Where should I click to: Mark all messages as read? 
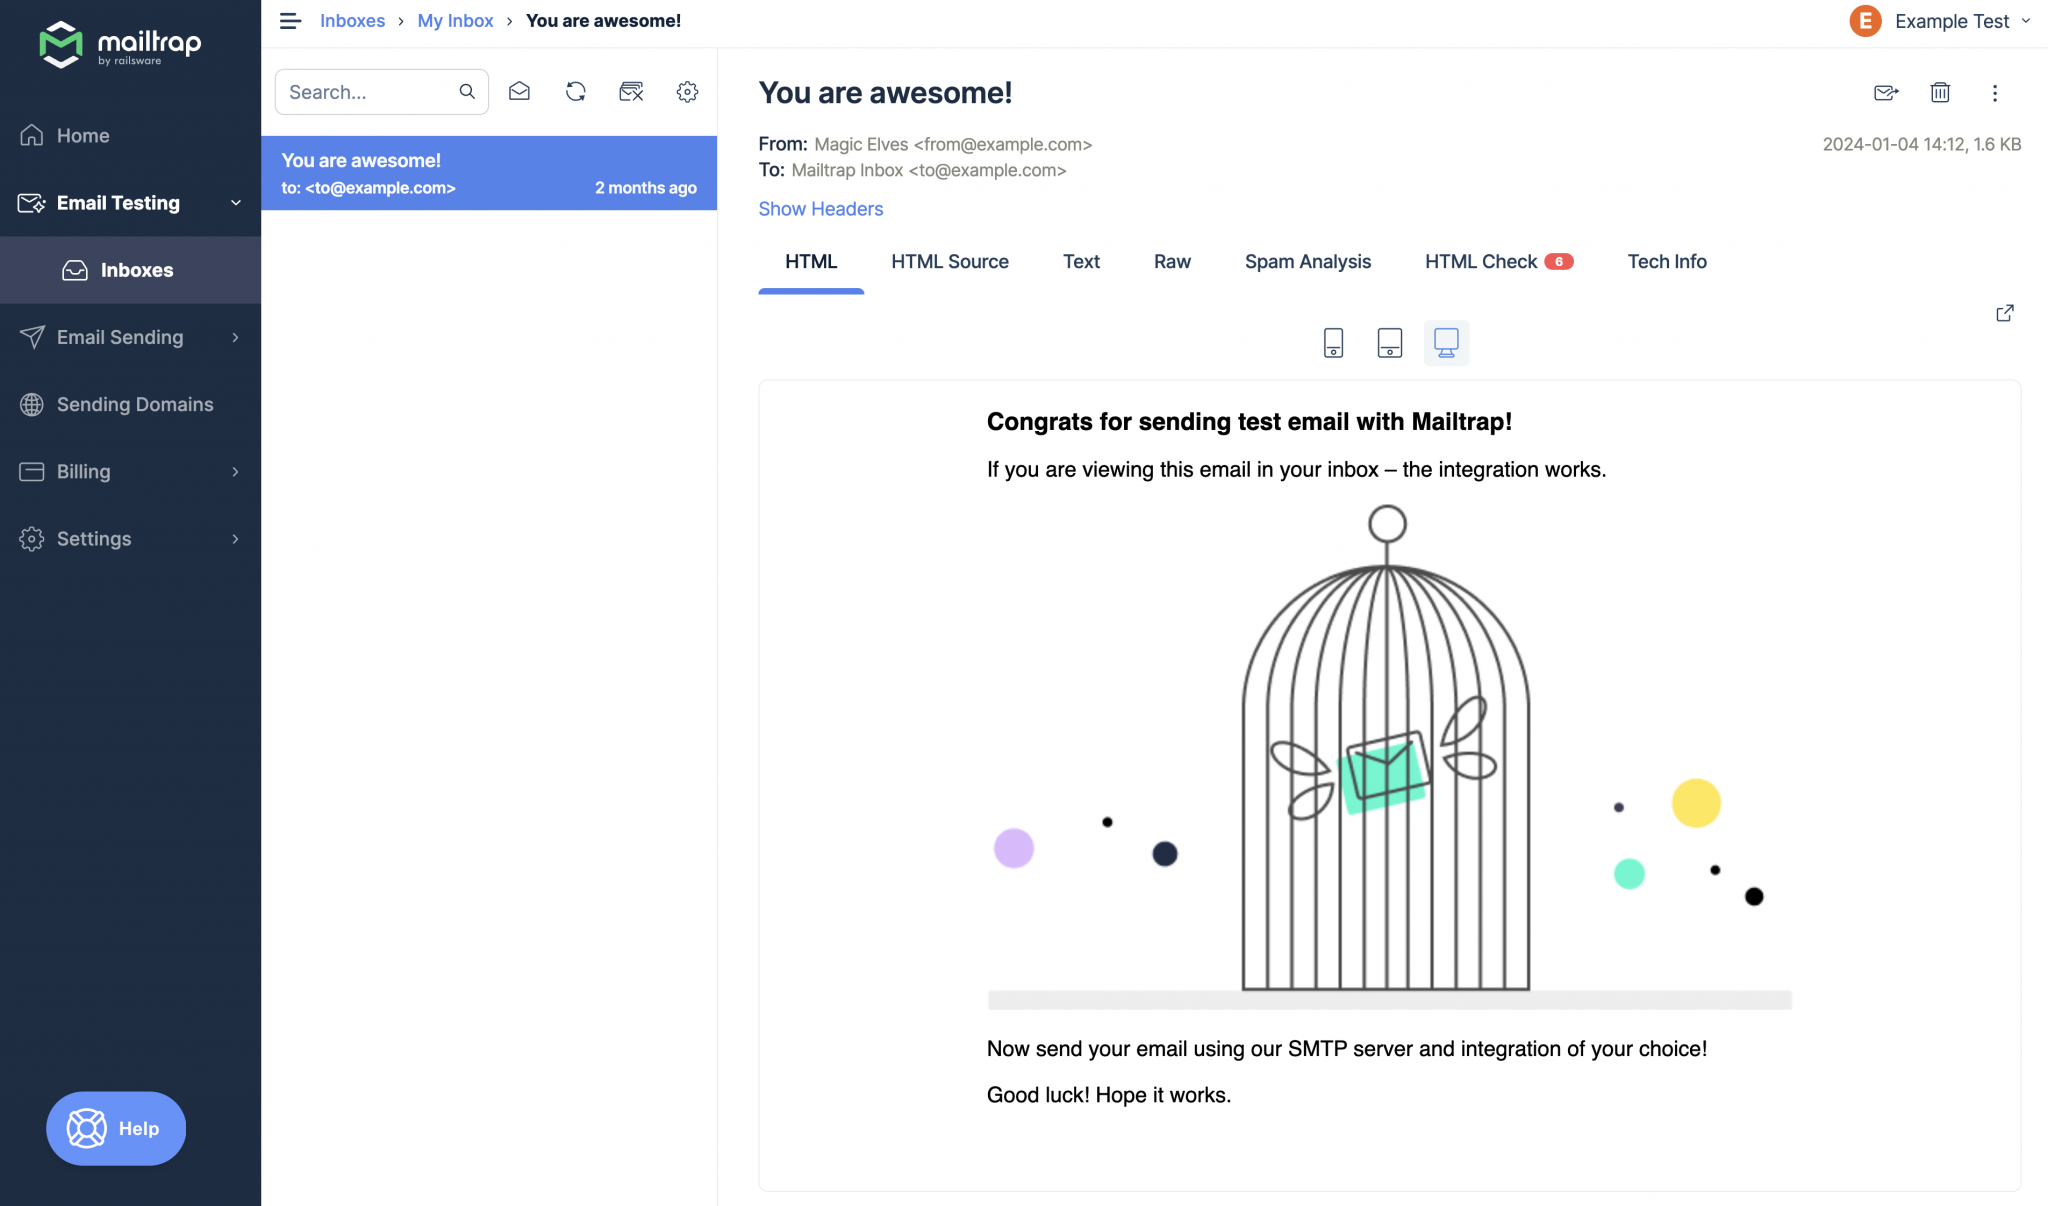519,91
